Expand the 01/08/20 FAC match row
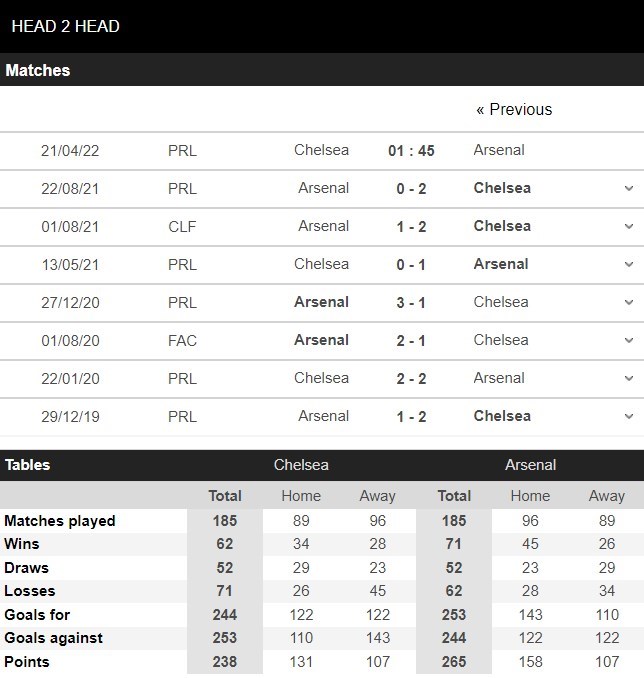This screenshot has height=678, width=644. pos(629,340)
